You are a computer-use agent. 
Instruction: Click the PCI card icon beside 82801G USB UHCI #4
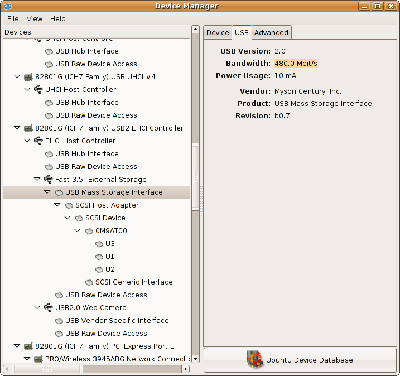[x=29, y=77]
